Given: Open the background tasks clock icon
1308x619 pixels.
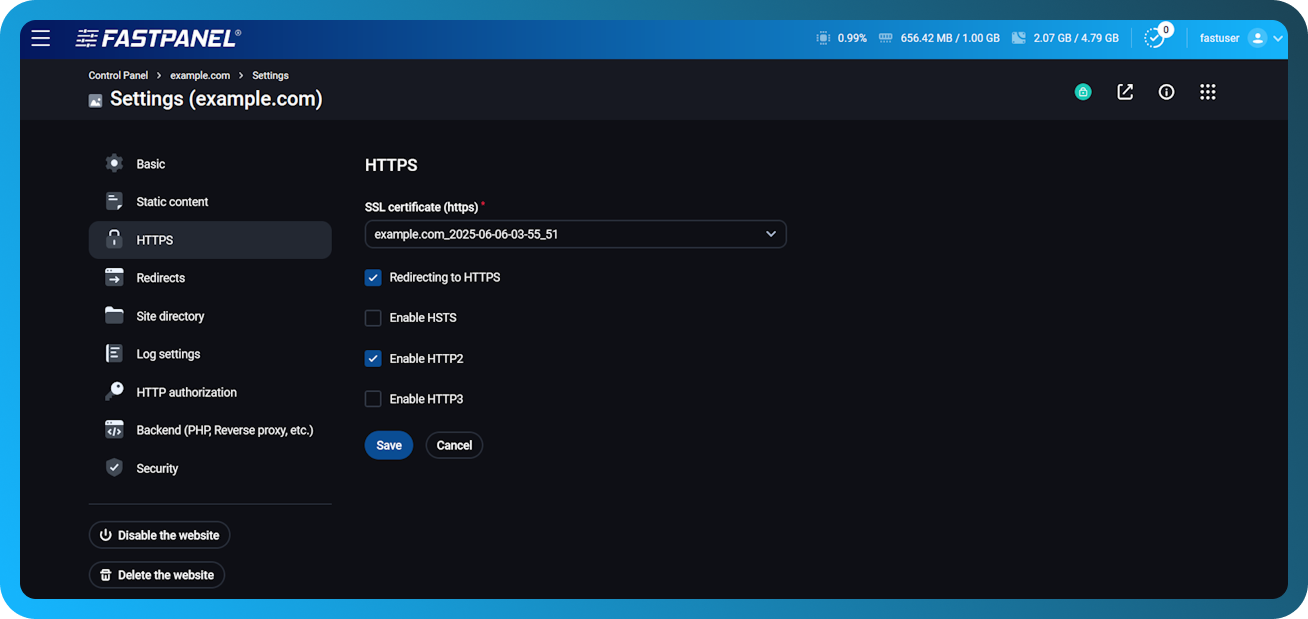Looking at the screenshot, I should (1154, 39).
